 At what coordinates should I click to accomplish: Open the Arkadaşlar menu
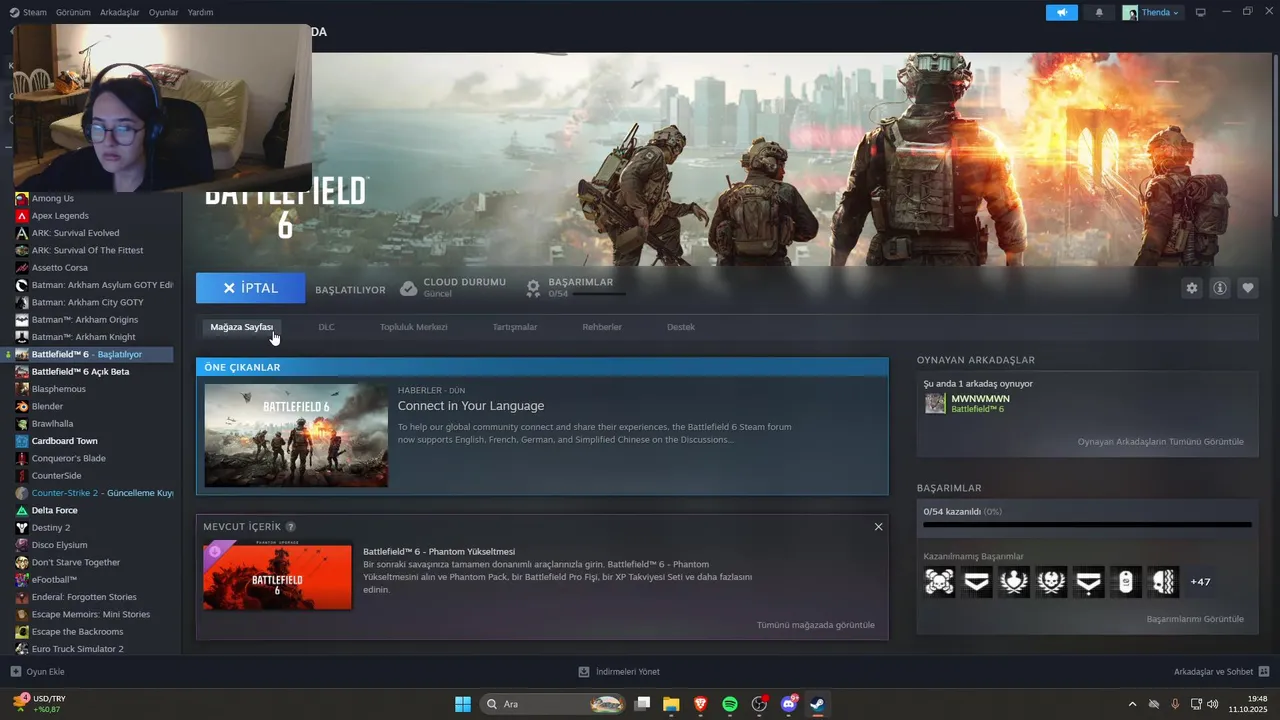120,13
